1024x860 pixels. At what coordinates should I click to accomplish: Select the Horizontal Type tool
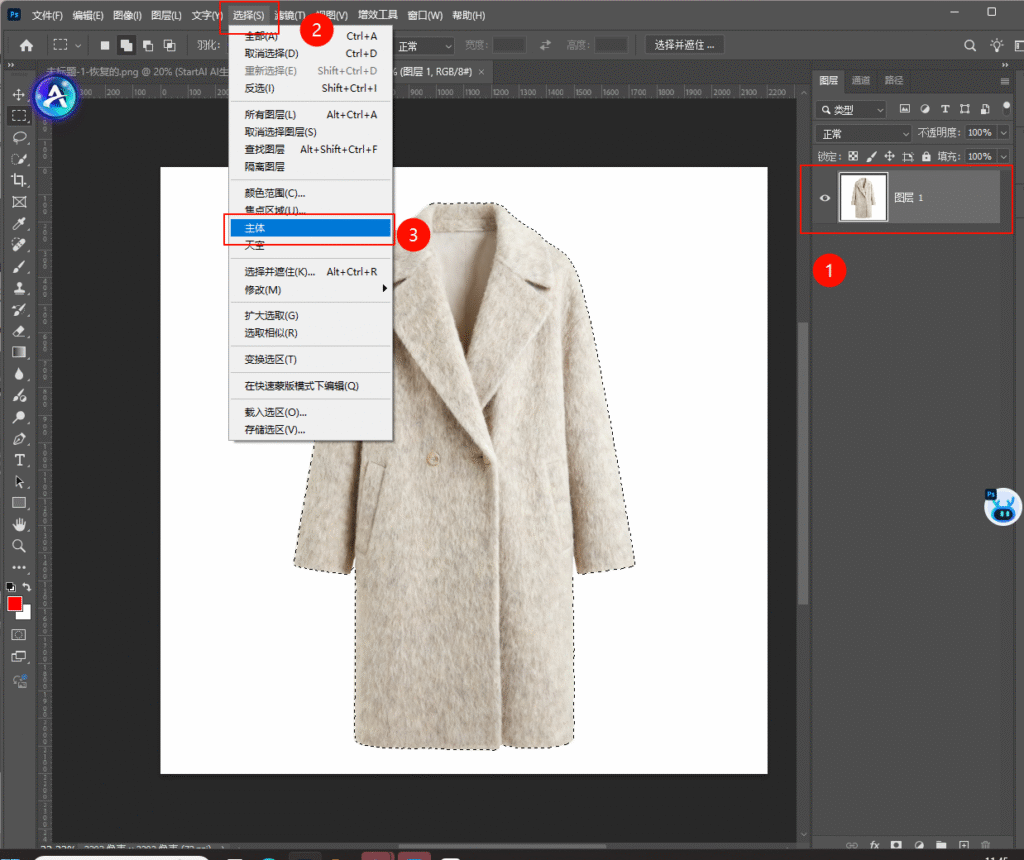19,460
